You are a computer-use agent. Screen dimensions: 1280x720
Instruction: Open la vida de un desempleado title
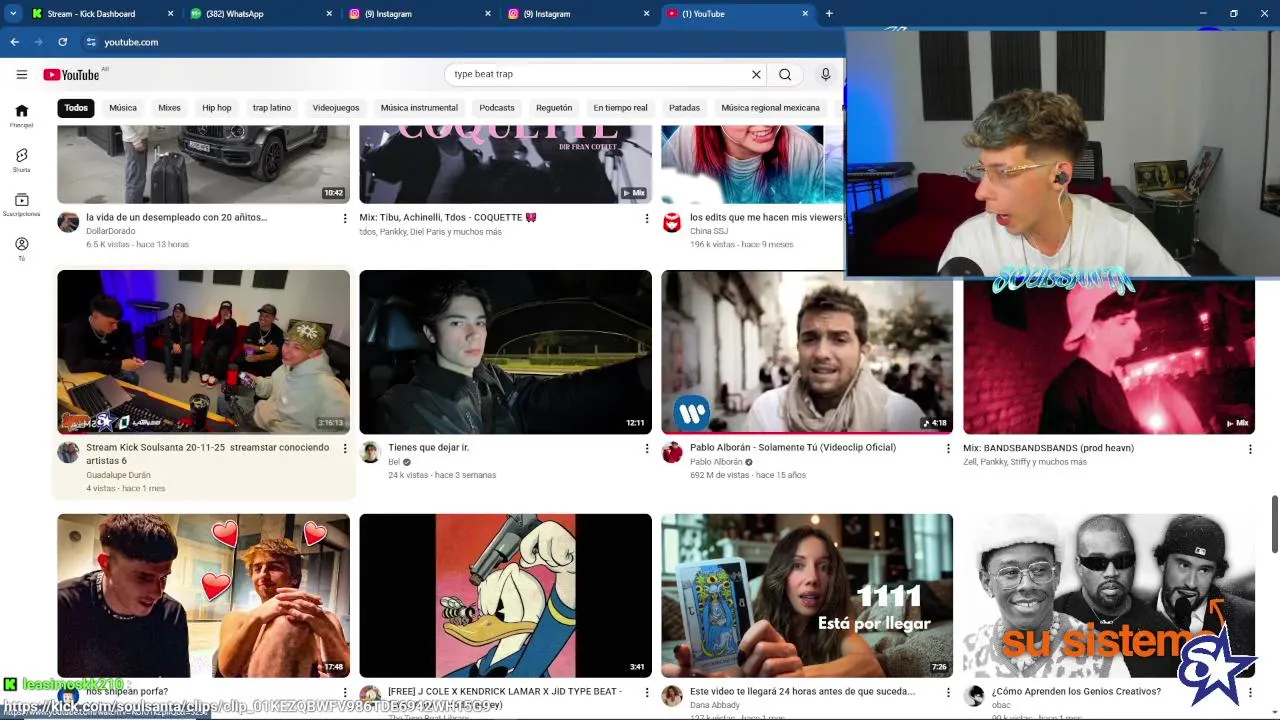coord(176,217)
